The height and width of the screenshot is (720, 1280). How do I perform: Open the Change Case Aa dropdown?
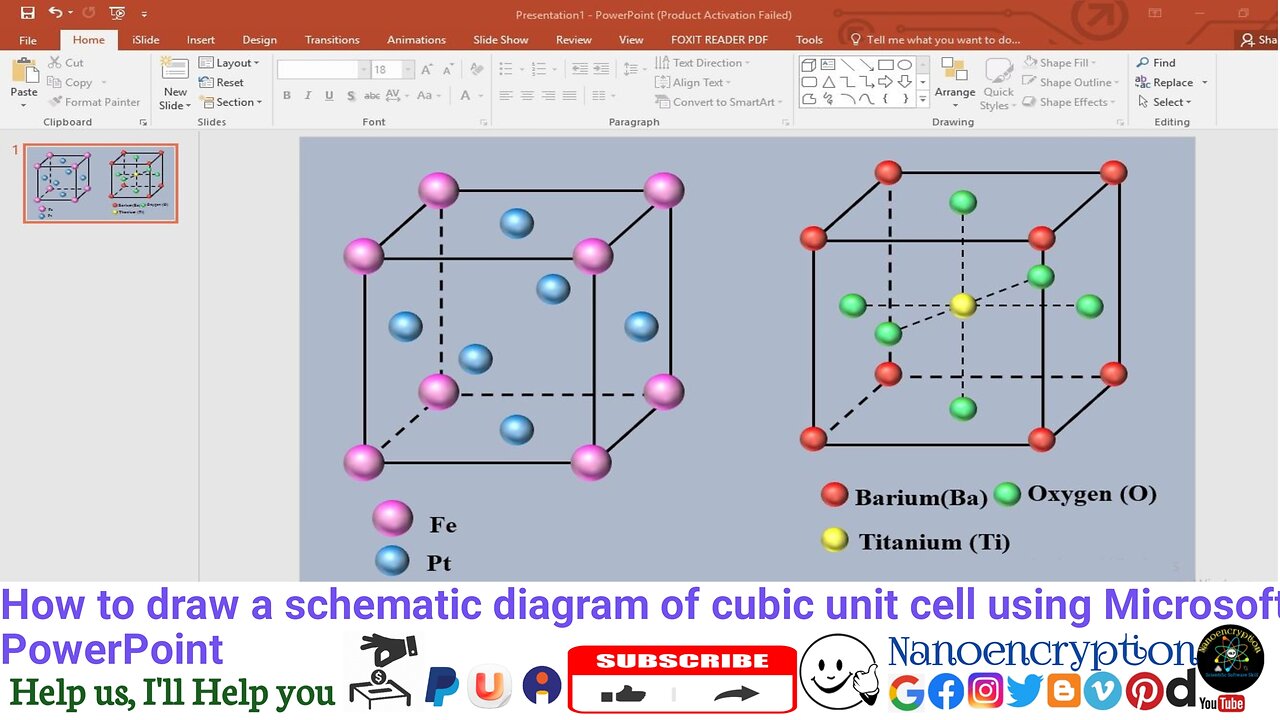428,96
